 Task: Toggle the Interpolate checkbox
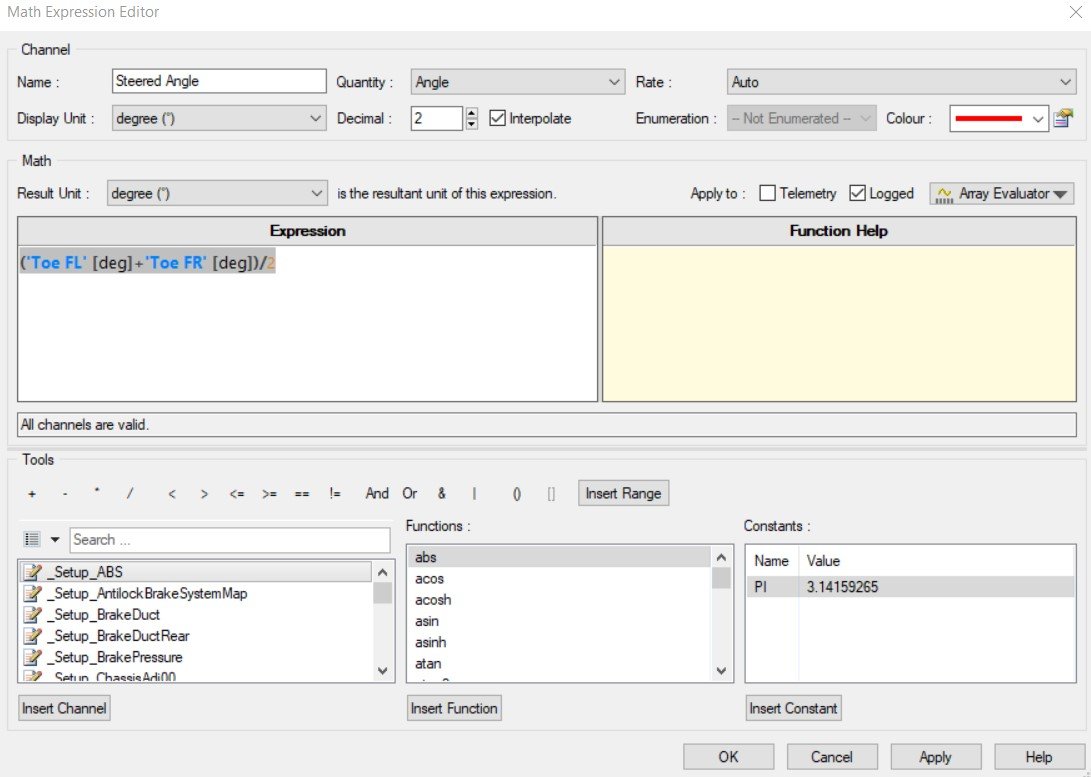pyautogui.click(x=498, y=118)
